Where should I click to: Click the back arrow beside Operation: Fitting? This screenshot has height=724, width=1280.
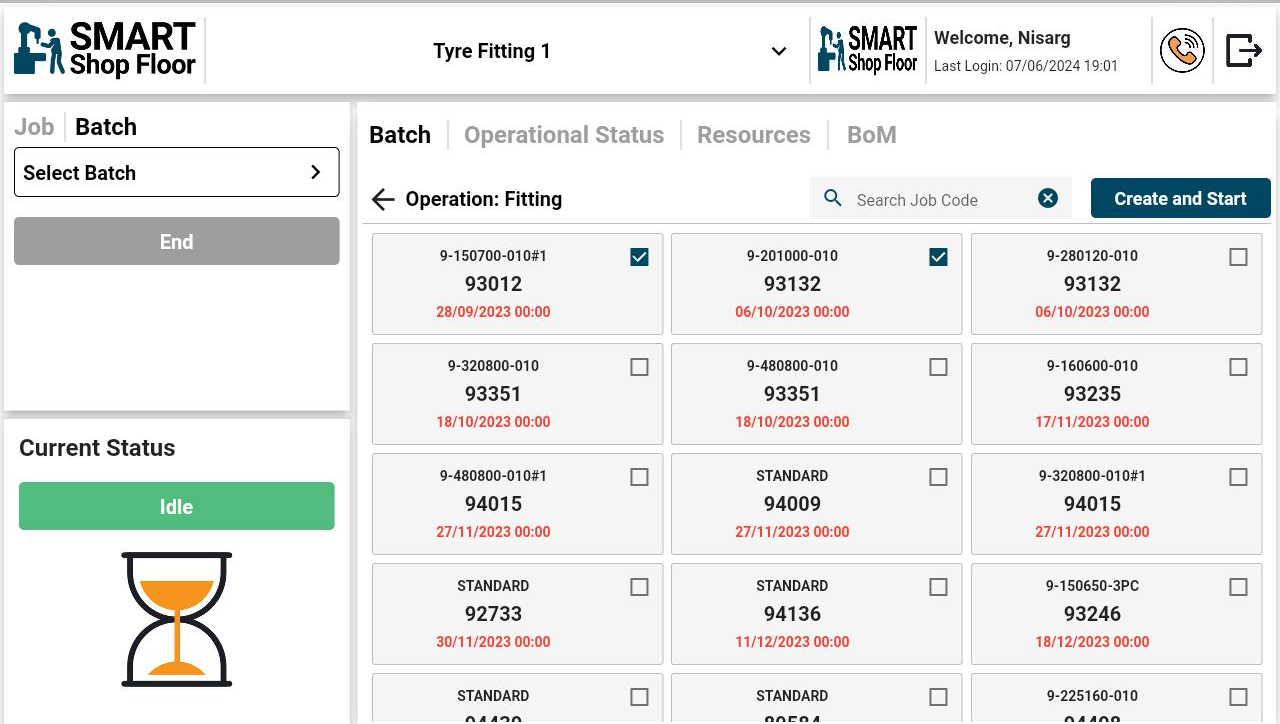pos(383,200)
